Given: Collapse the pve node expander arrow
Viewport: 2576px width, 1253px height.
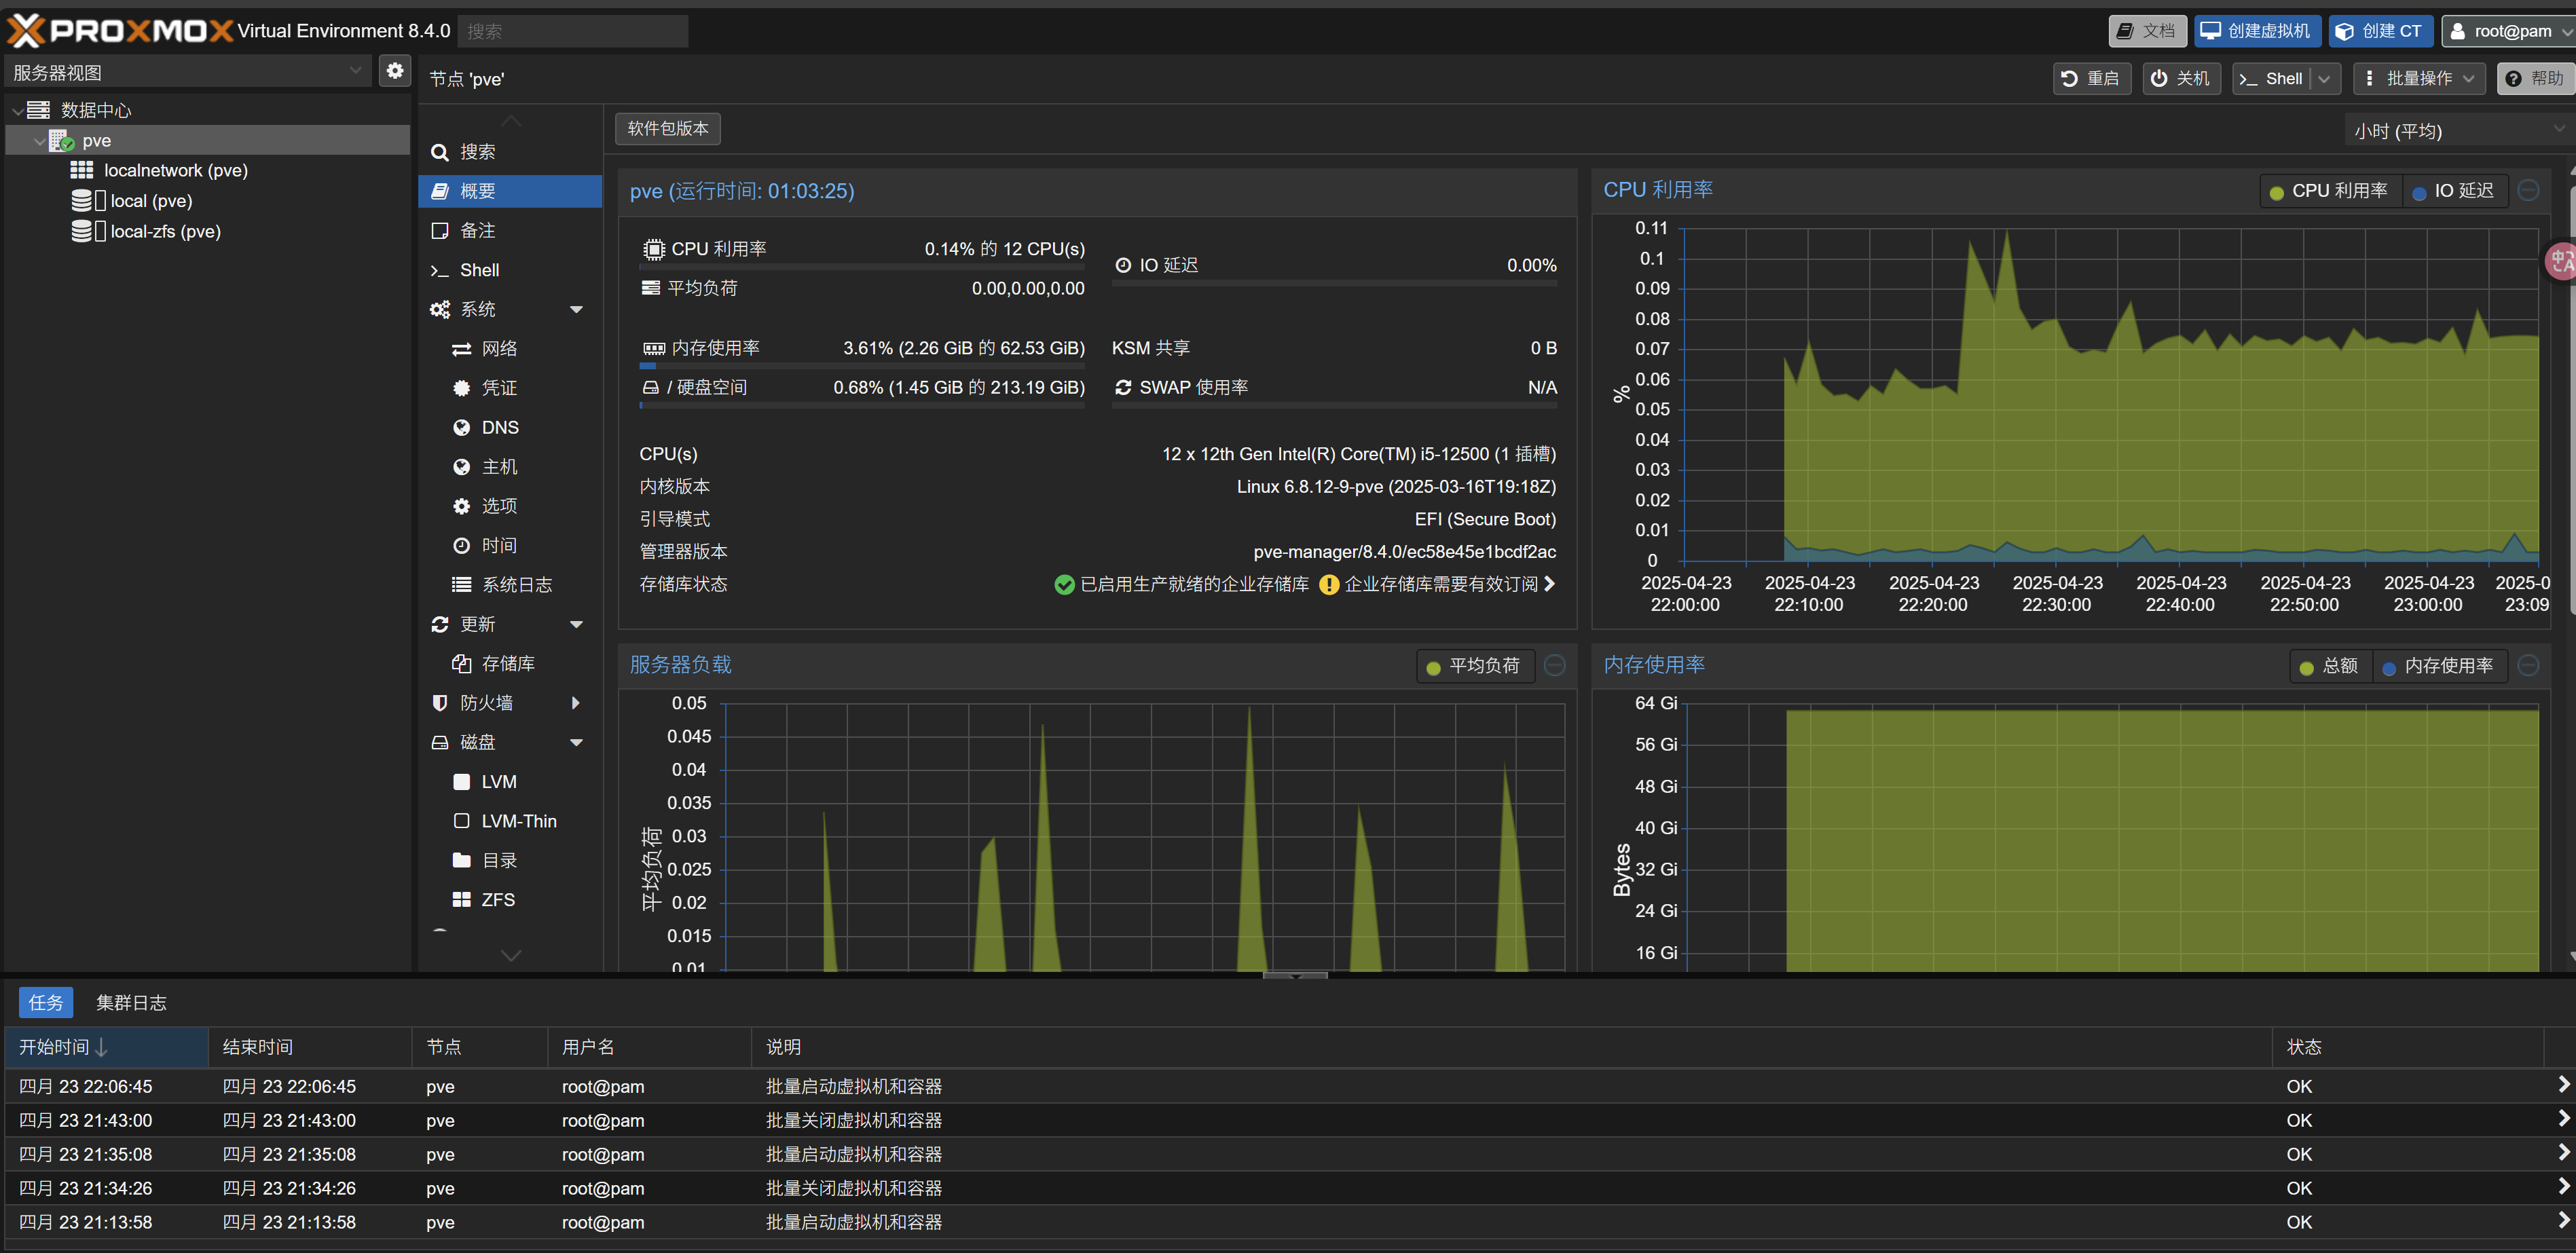Looking at the screenshot, I should click(39, 140).
